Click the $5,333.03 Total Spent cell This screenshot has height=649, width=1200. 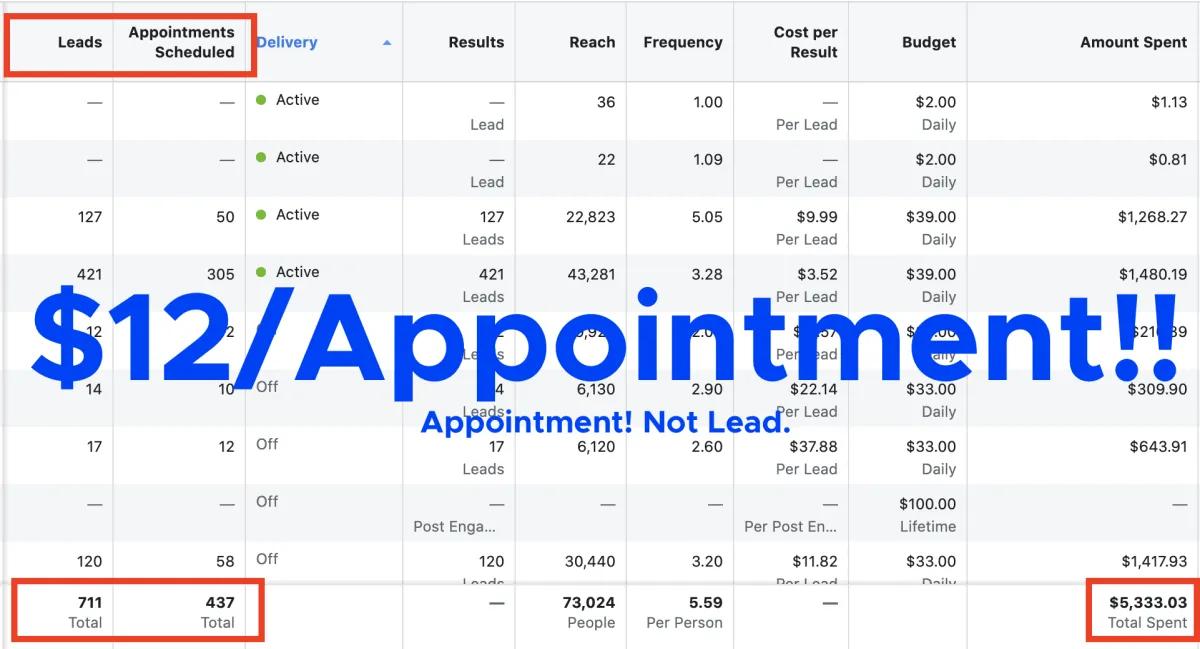coord(1147,612)
